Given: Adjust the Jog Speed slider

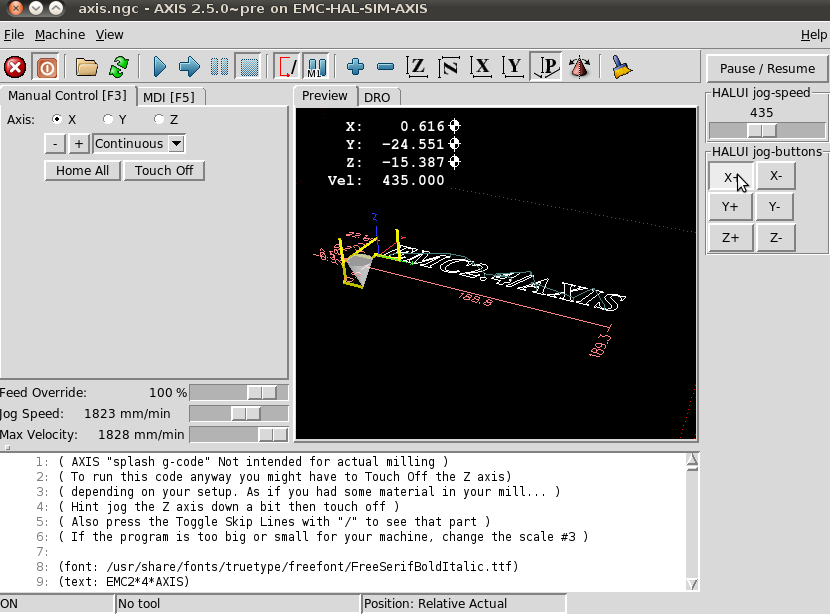Looking at the screenshot, I should pyautogui.click(x=239, y=413).
